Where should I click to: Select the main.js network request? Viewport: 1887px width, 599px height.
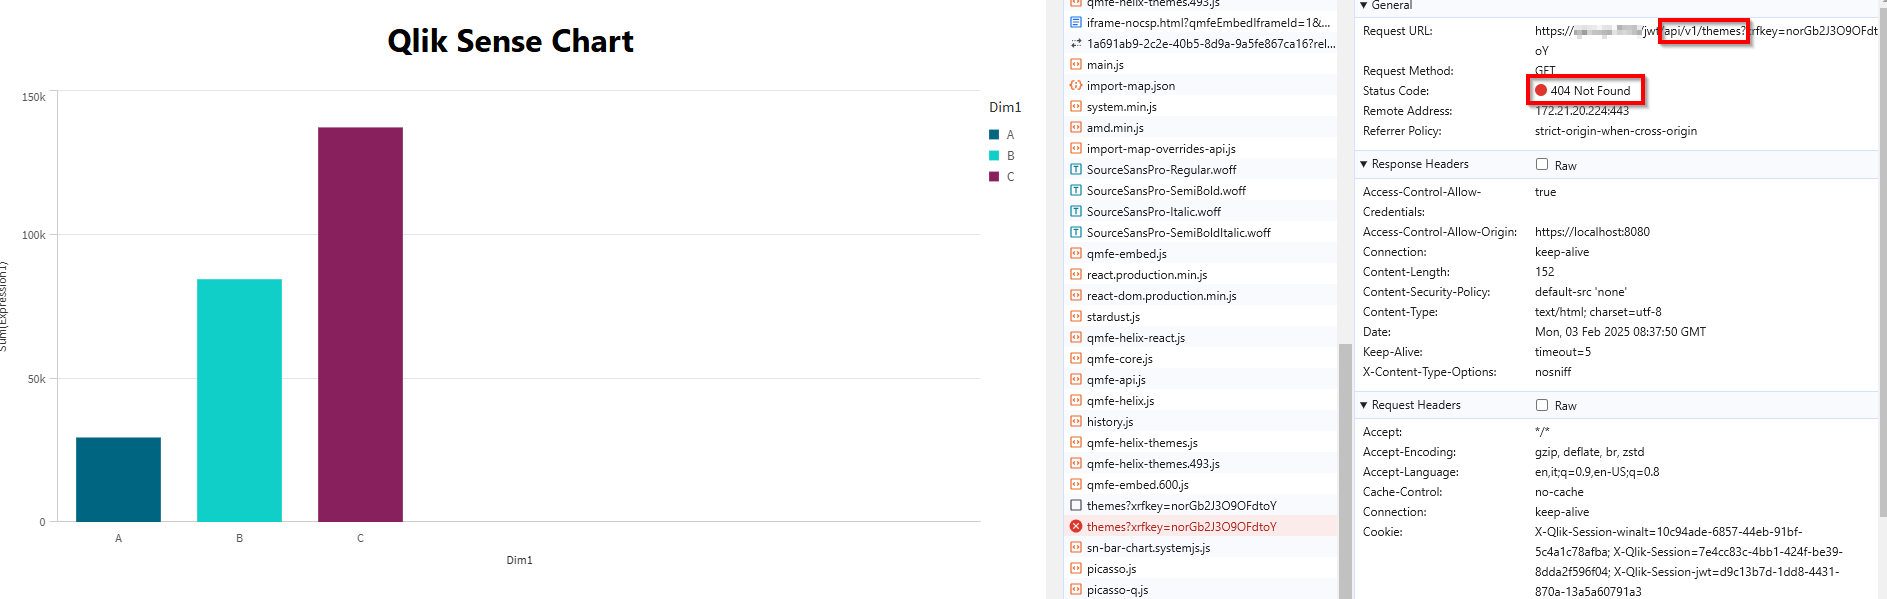tap(1202, 64)
